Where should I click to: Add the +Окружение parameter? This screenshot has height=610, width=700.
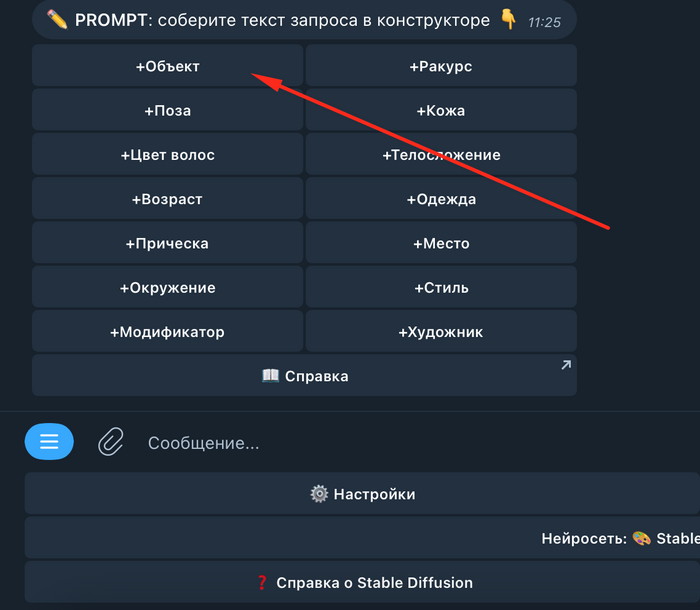point(167,288)
